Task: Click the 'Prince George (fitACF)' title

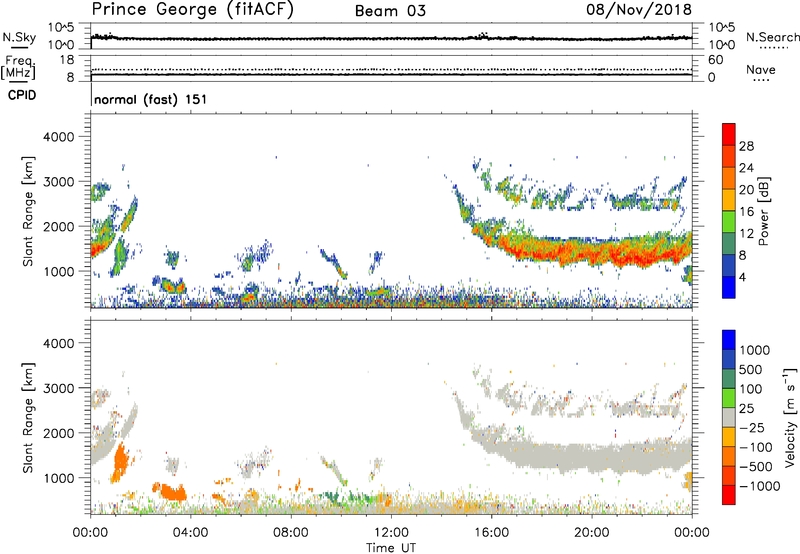Action: [x=193, y=9]
